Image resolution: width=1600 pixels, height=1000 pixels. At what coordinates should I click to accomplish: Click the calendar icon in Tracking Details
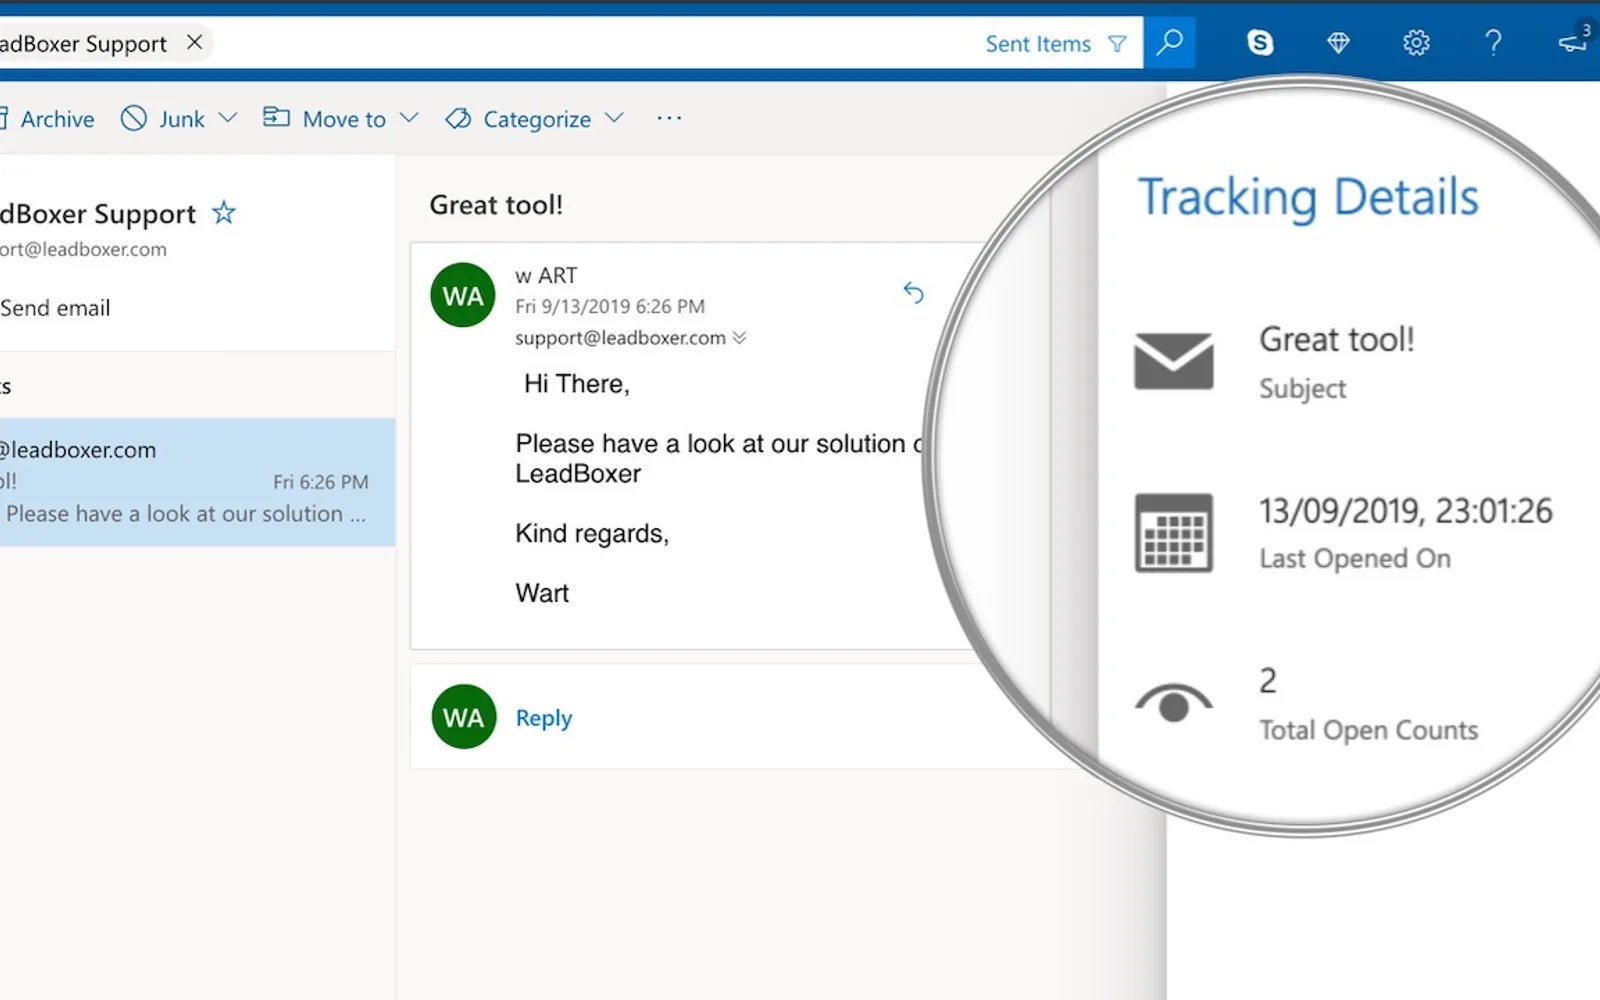click(1174, 533)
